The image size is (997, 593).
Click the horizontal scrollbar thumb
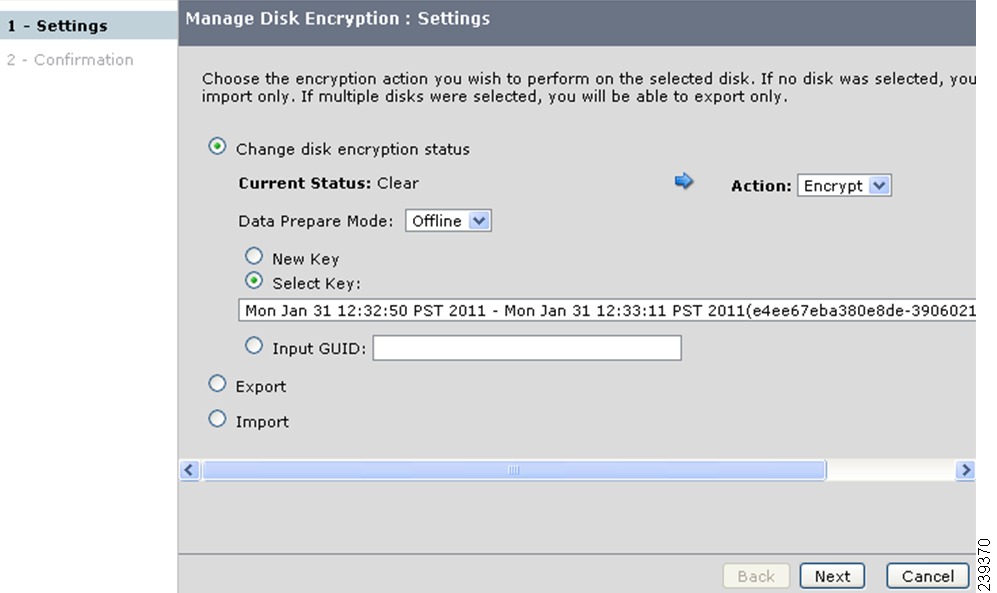point(514,470)
